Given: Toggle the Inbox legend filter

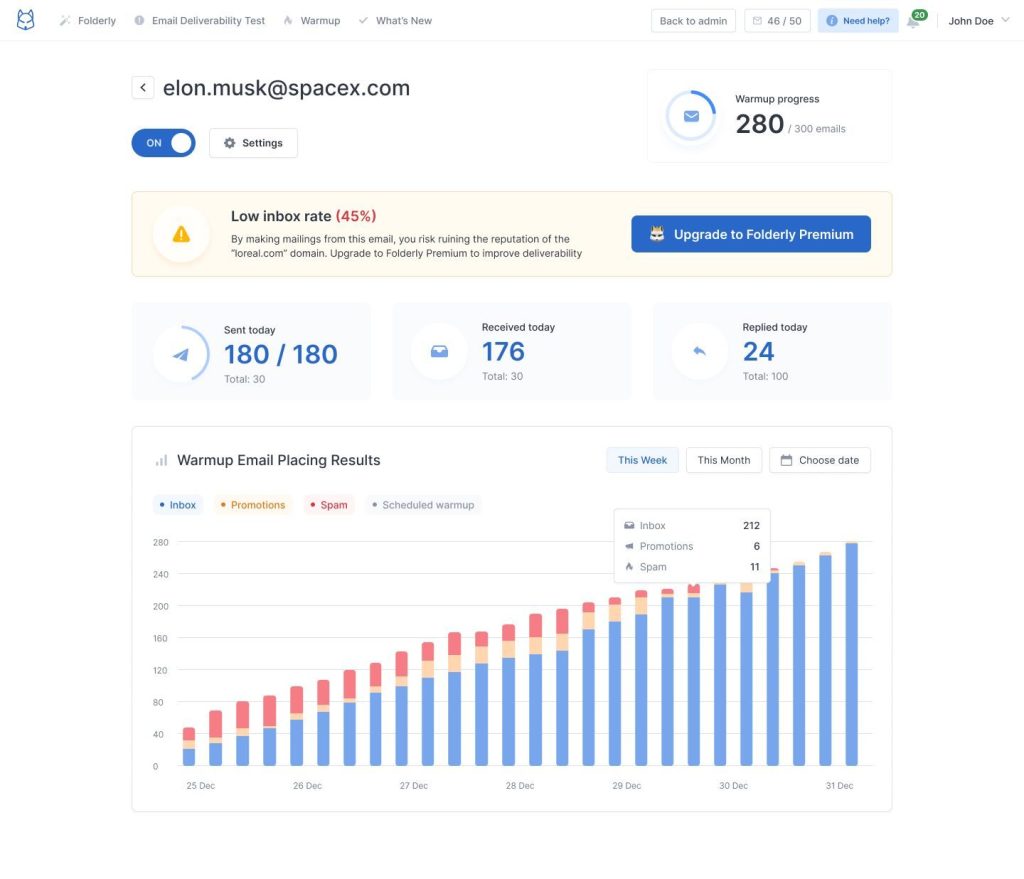Looking at the screenshot, I should pyautogui.click(x=178, y=505).
